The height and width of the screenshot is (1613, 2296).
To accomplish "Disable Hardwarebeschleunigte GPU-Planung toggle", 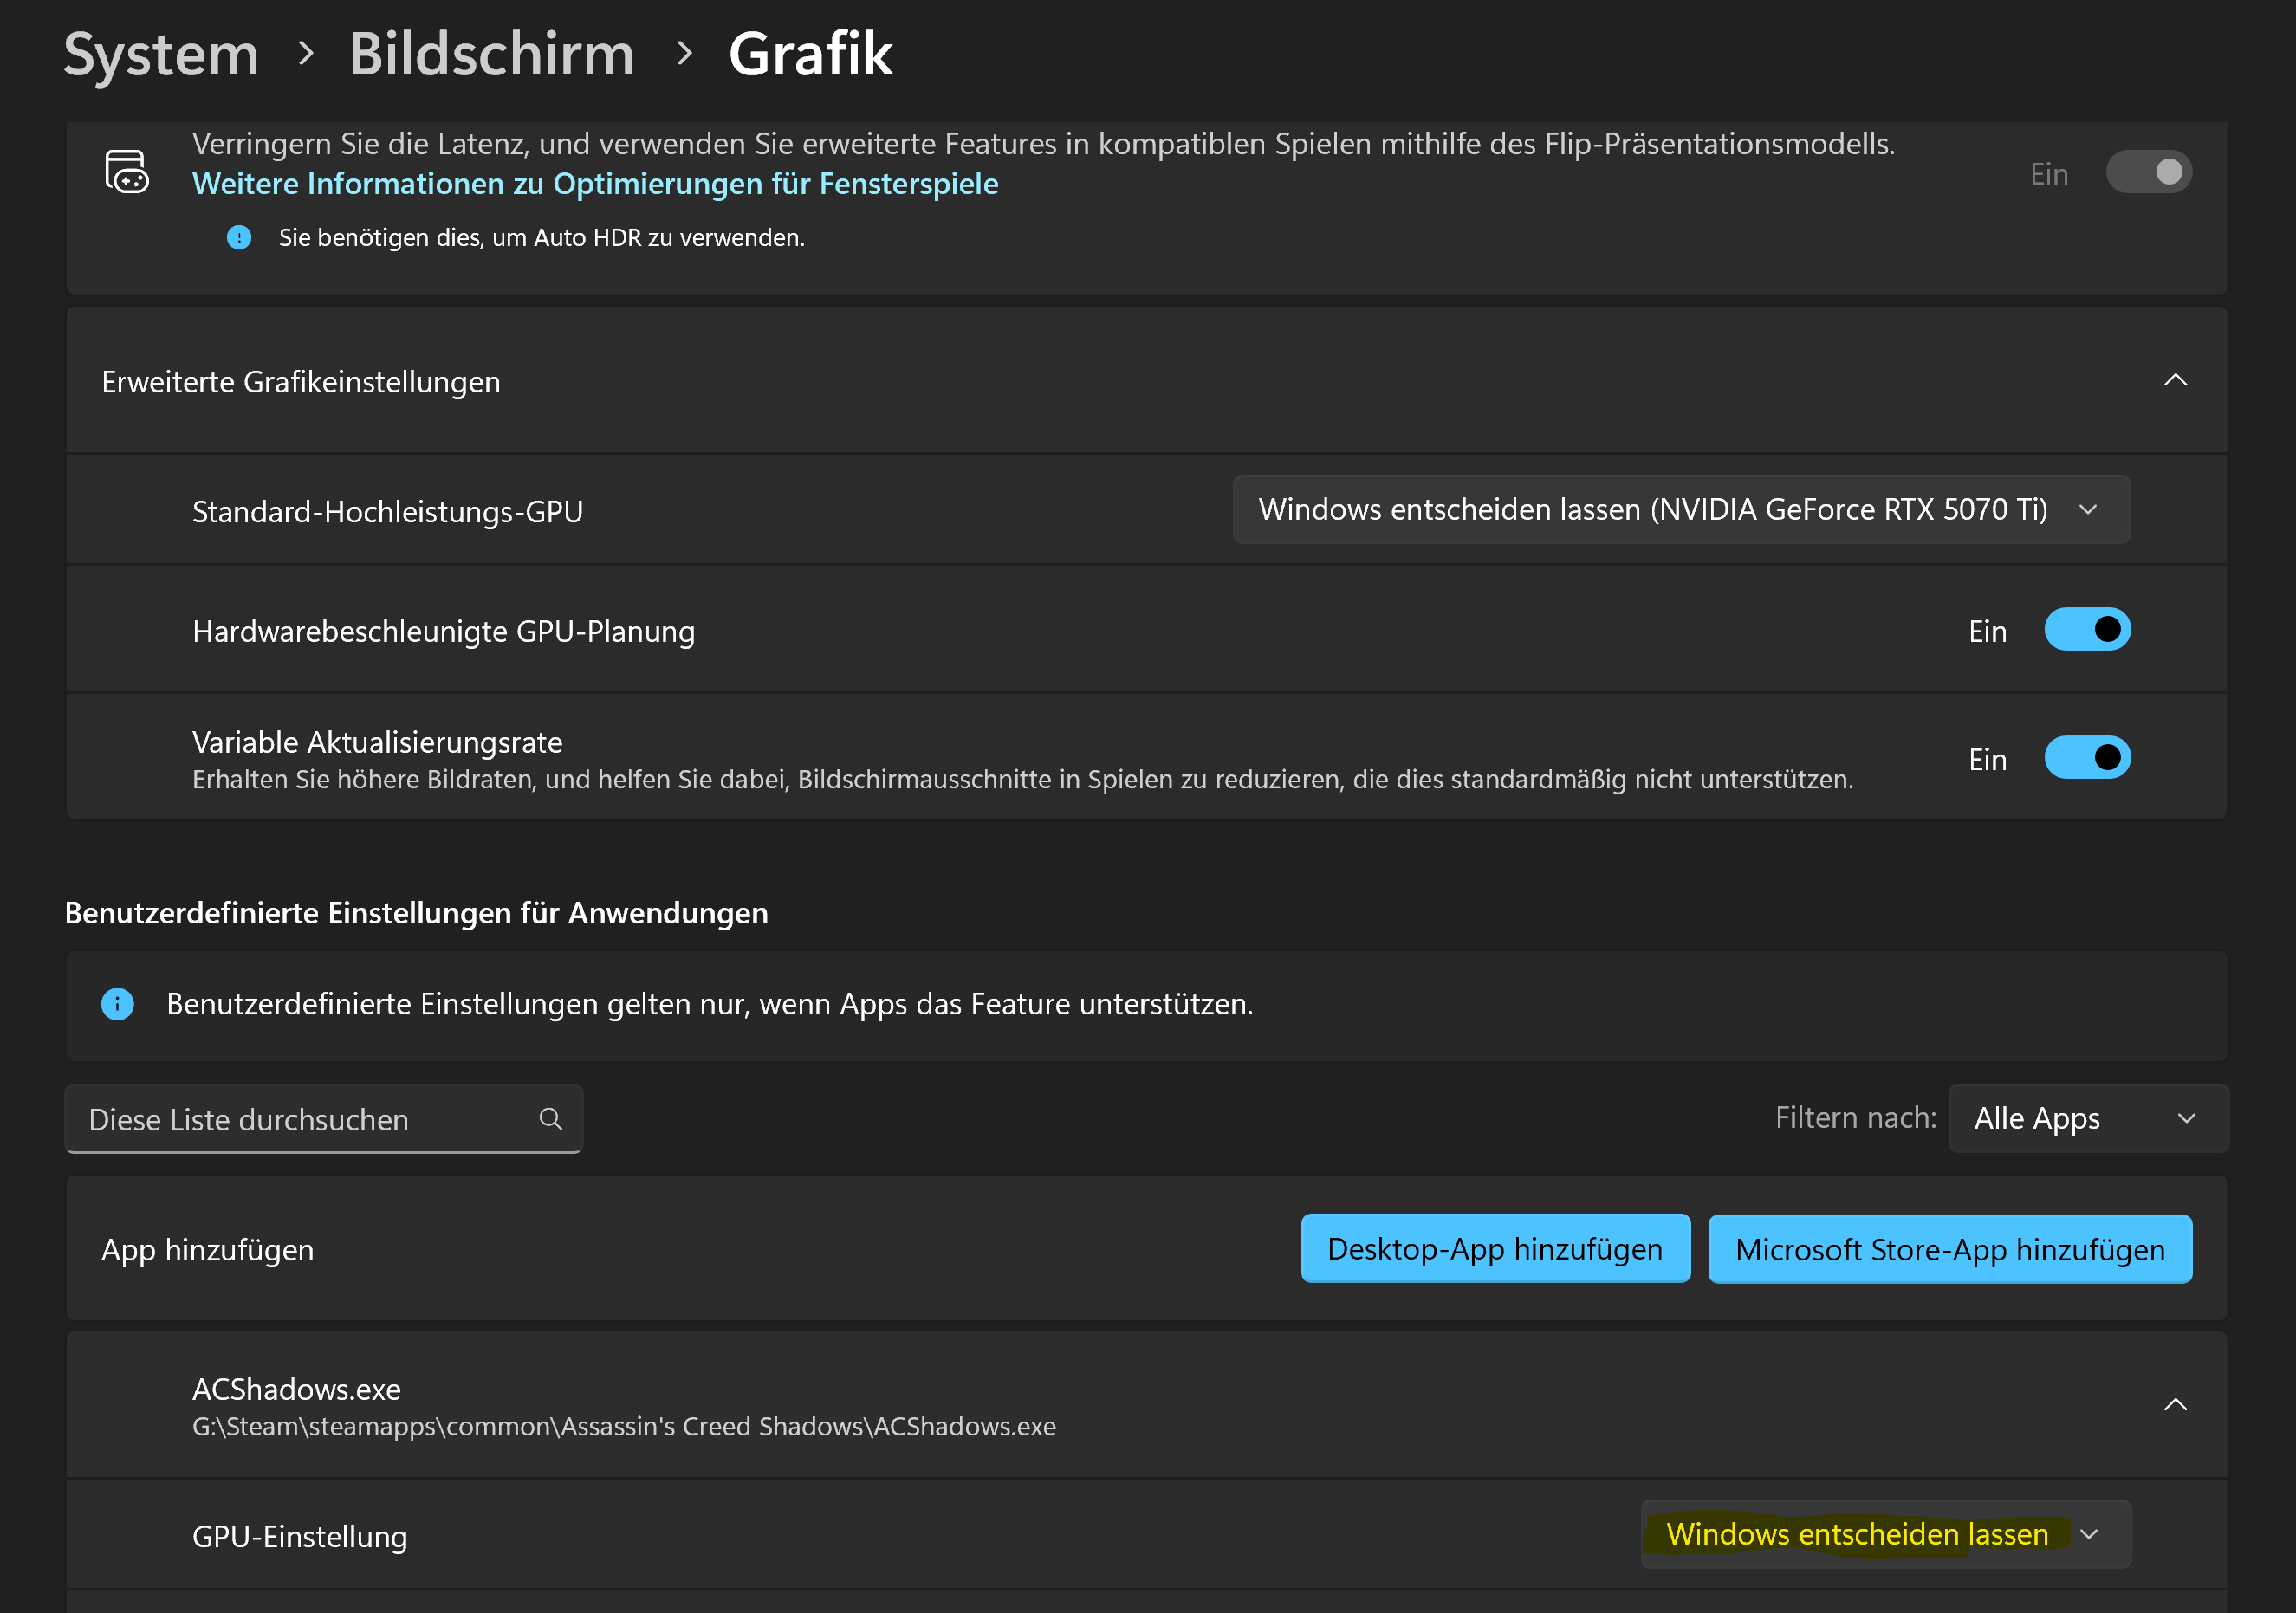I will coord(2087,630).
